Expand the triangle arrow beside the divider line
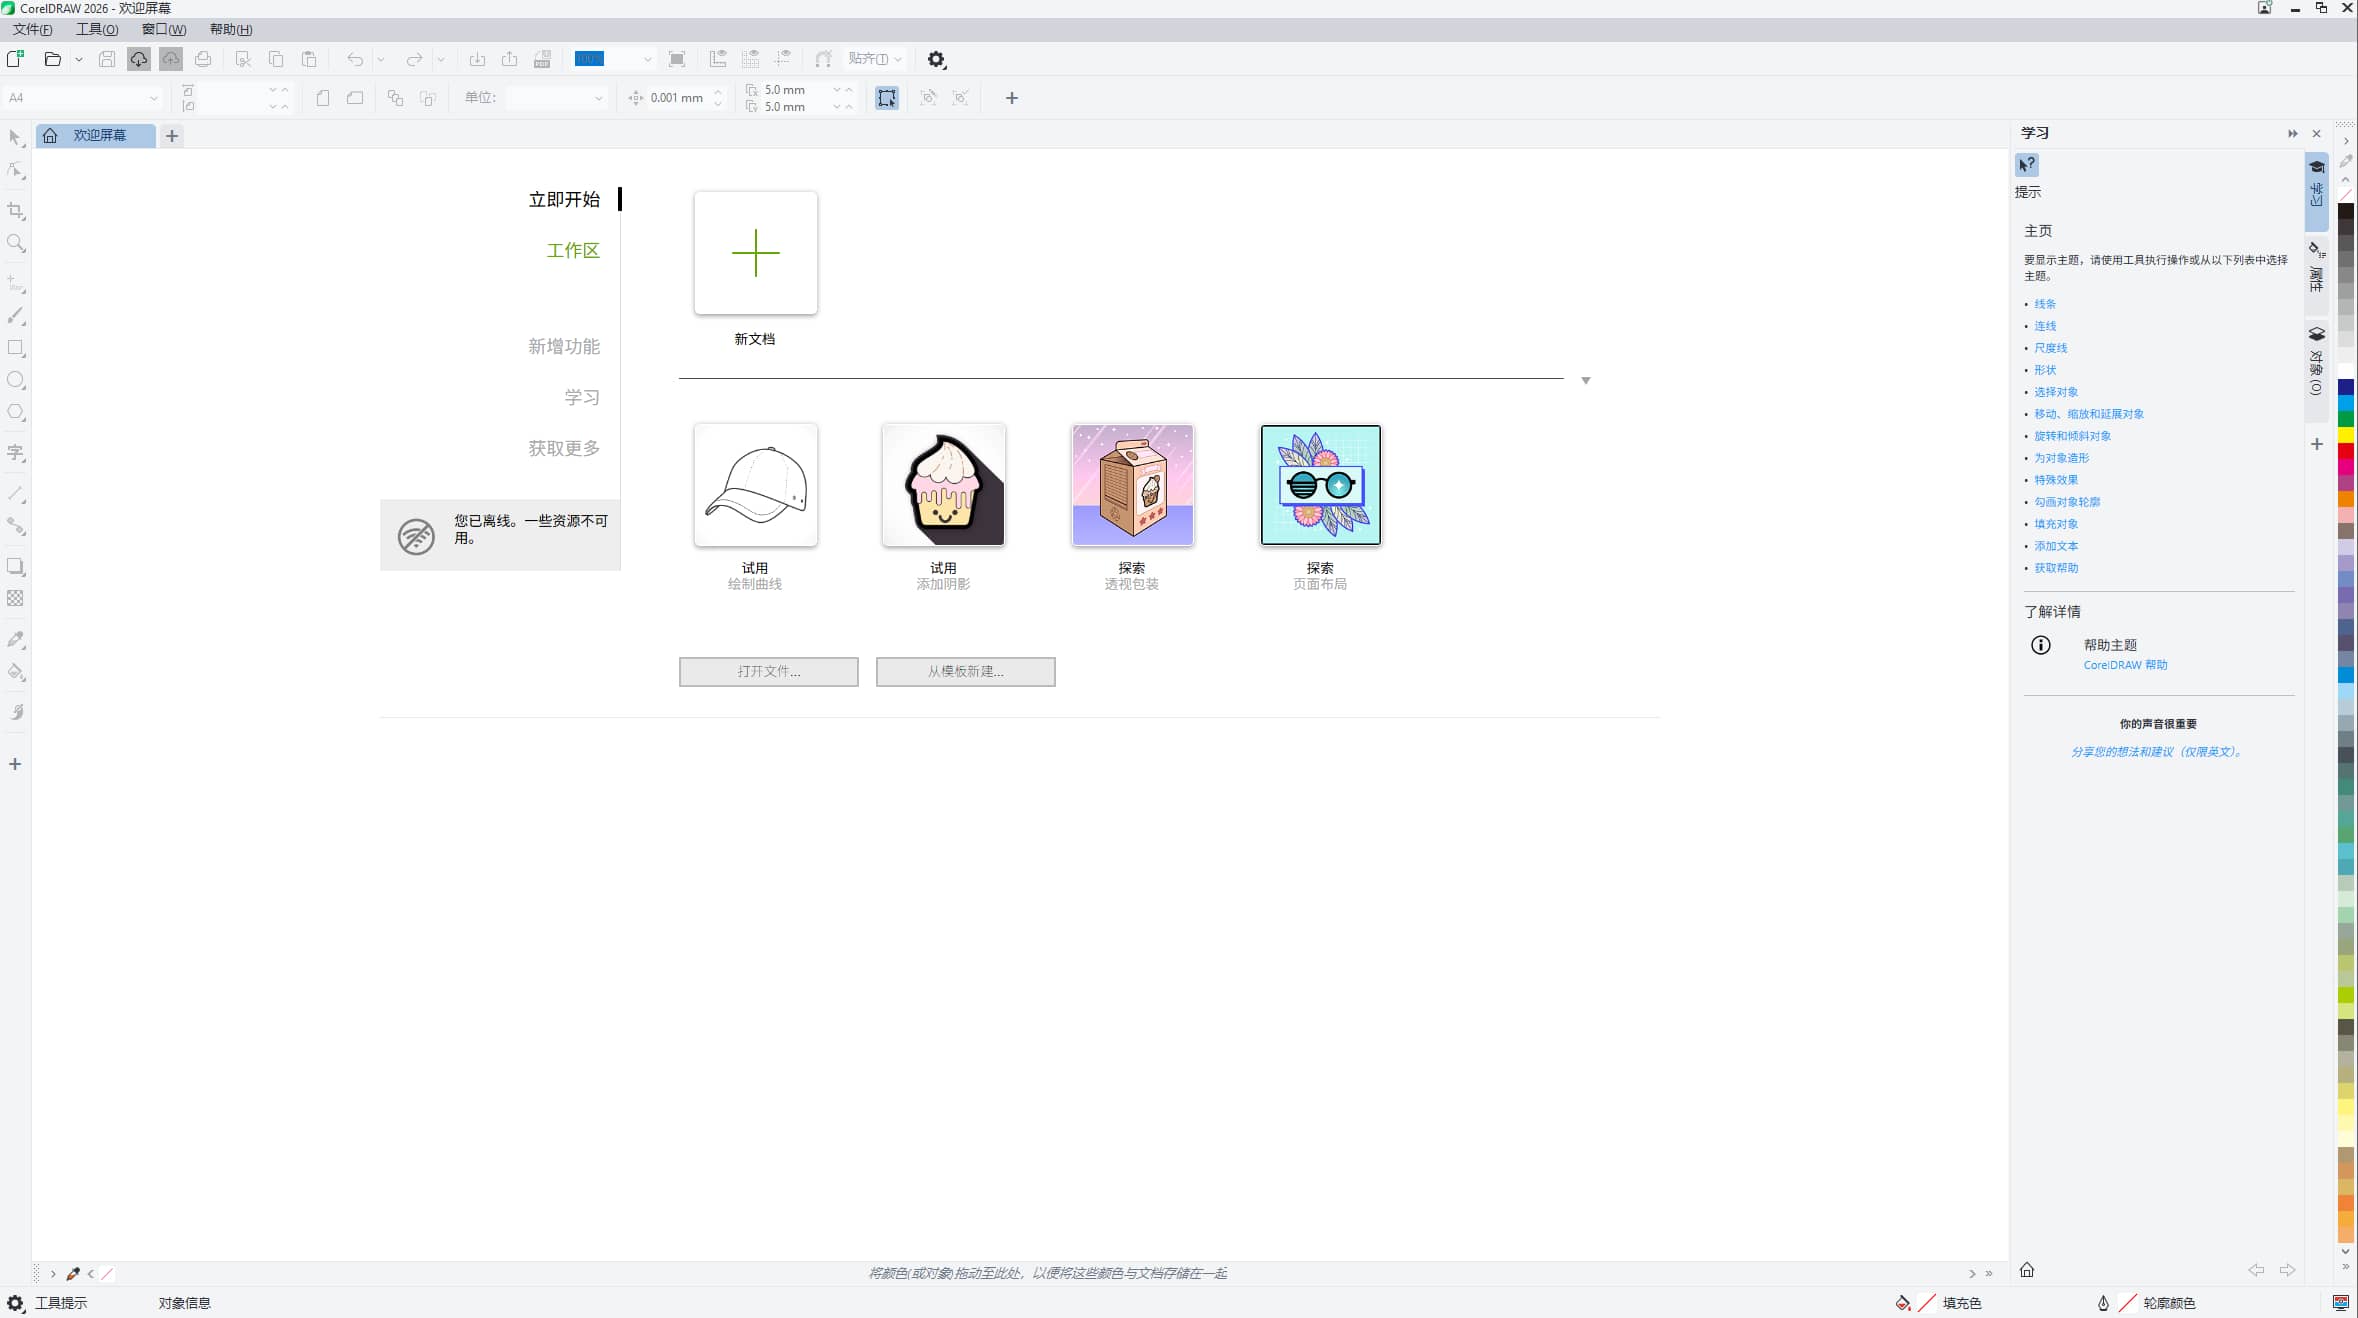The image size is (2358, 1318). (x=1586, y=381)
